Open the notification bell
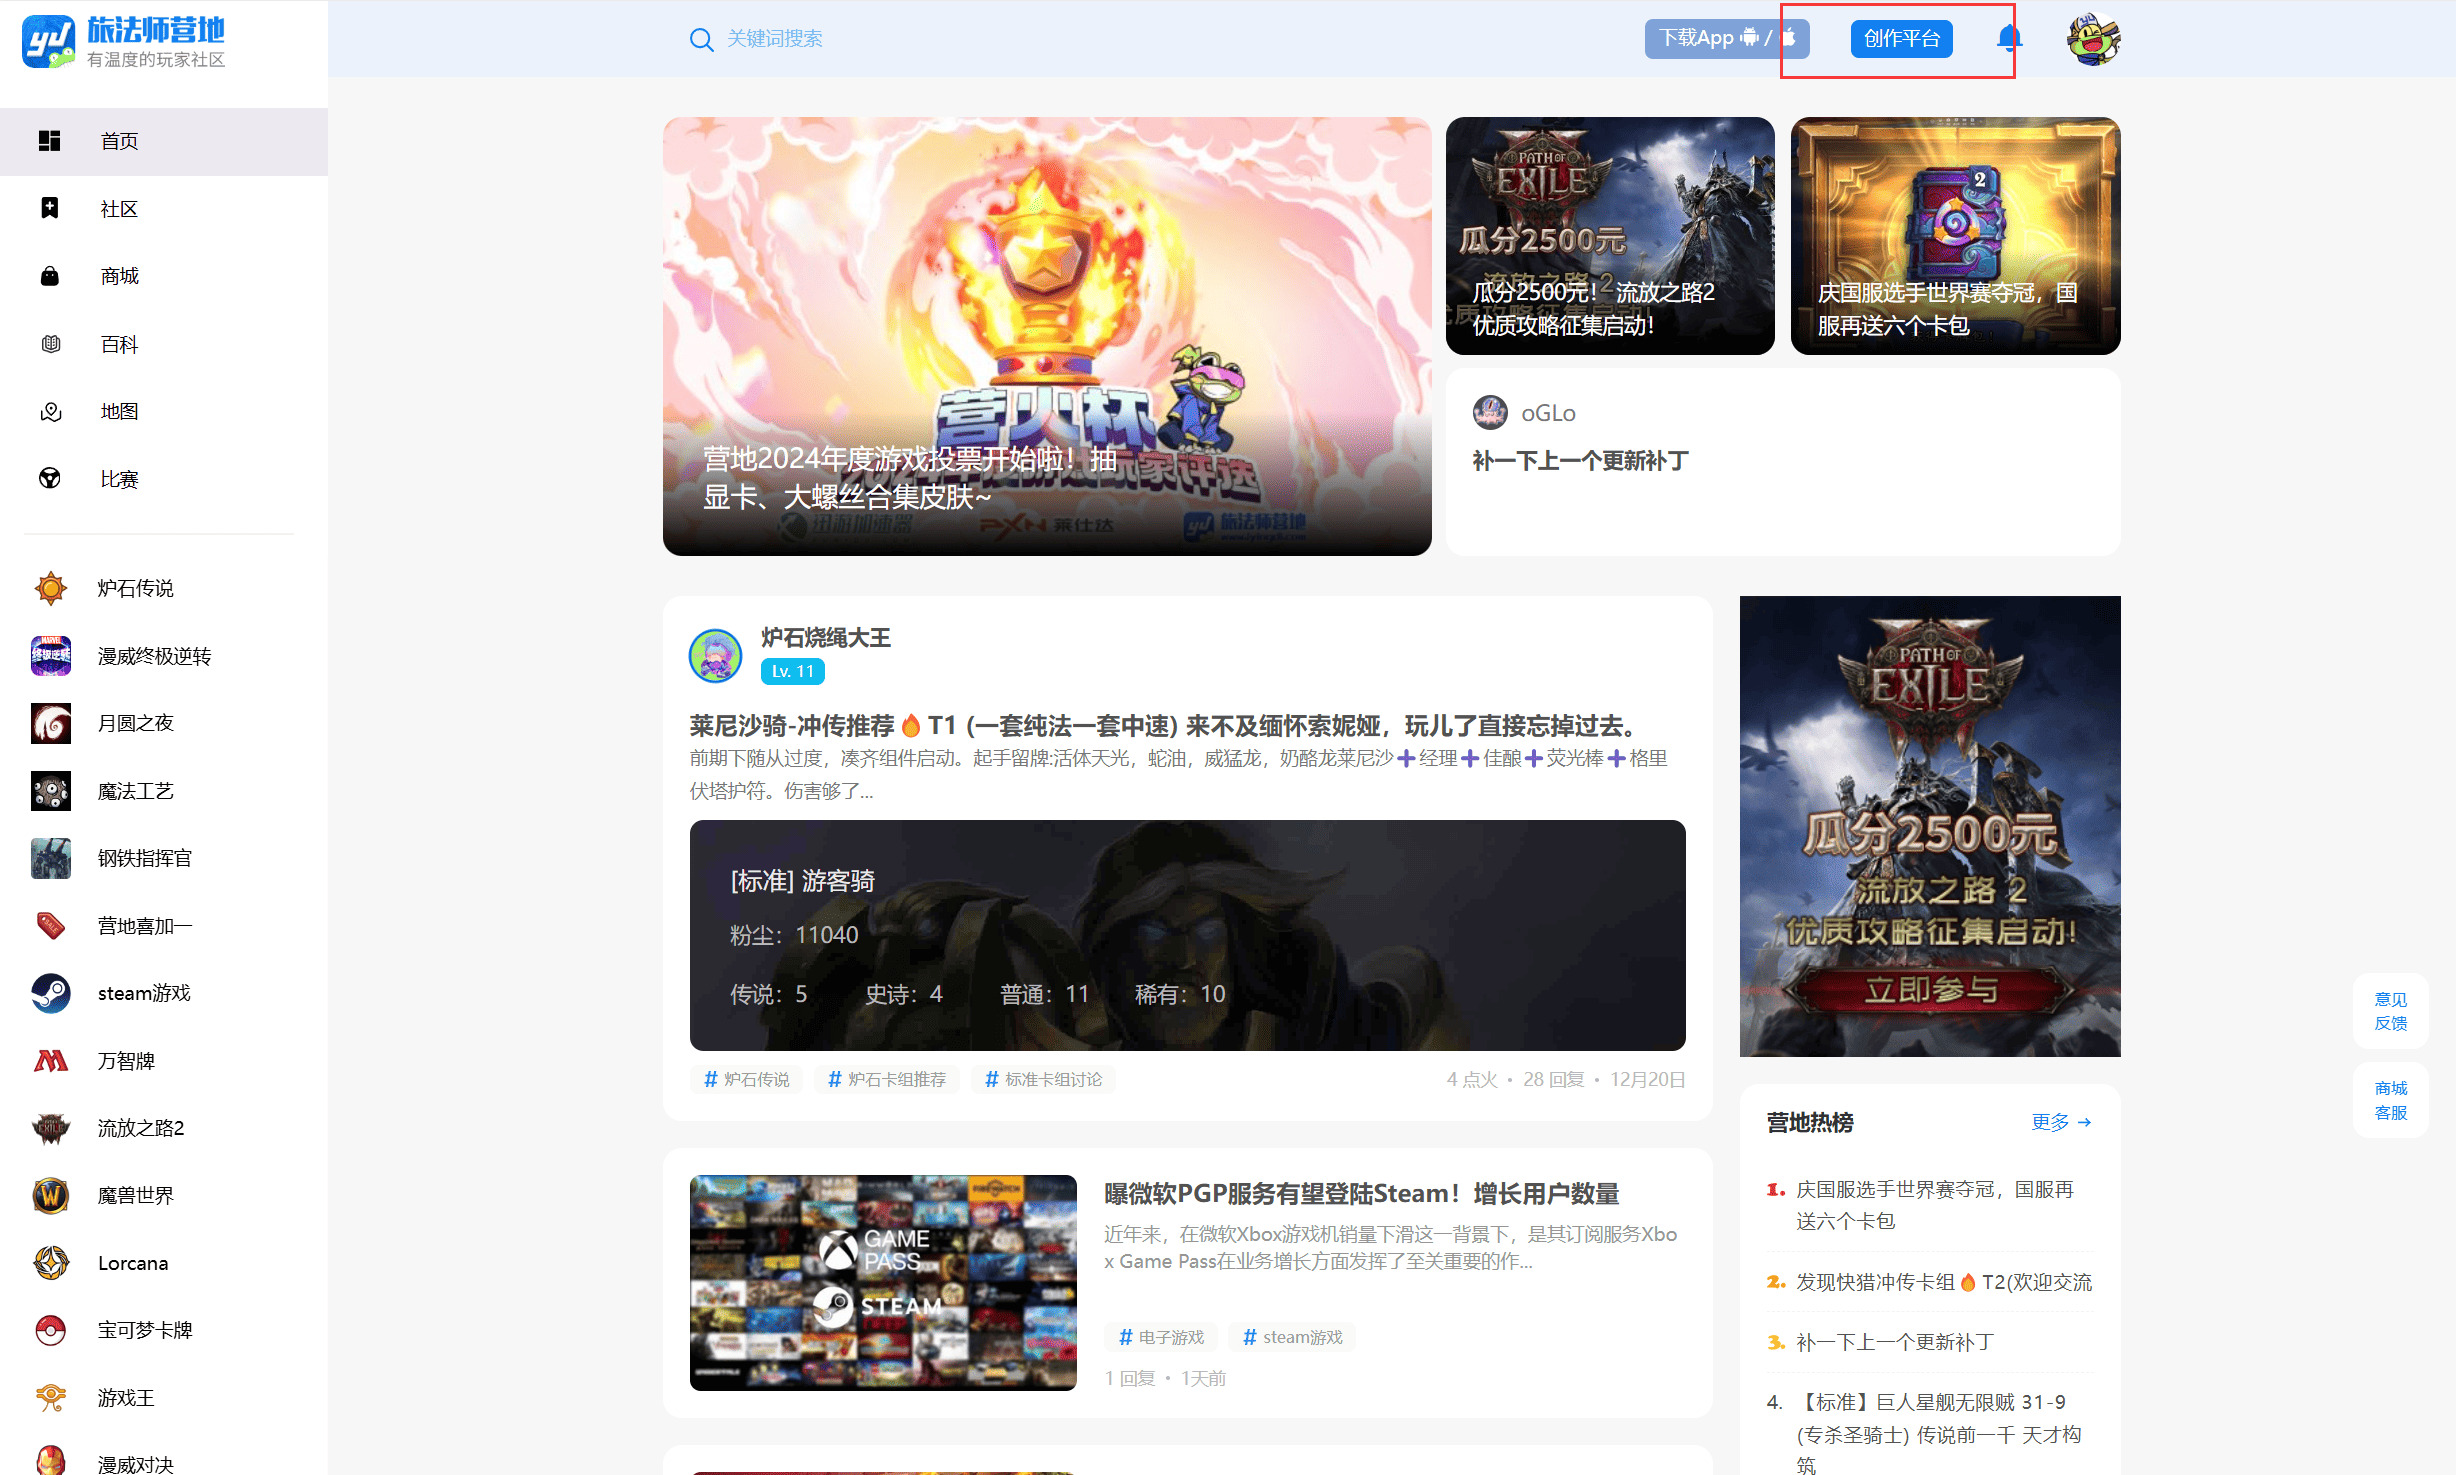Screen dimensions: 2456x1475 (2010, 38)
